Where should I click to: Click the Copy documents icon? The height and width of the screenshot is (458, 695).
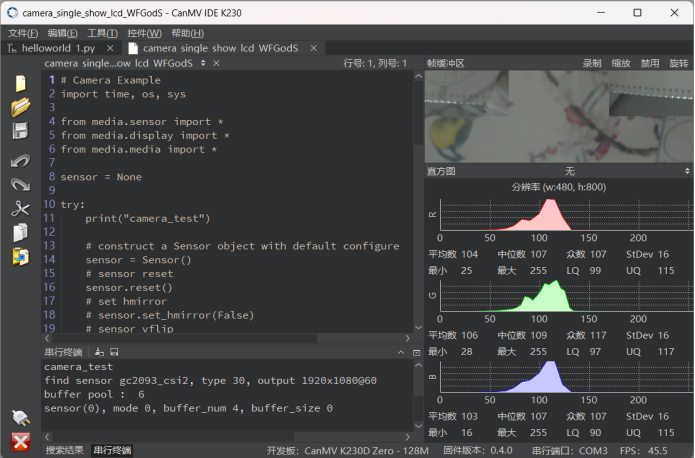click(x=20, y=232)
